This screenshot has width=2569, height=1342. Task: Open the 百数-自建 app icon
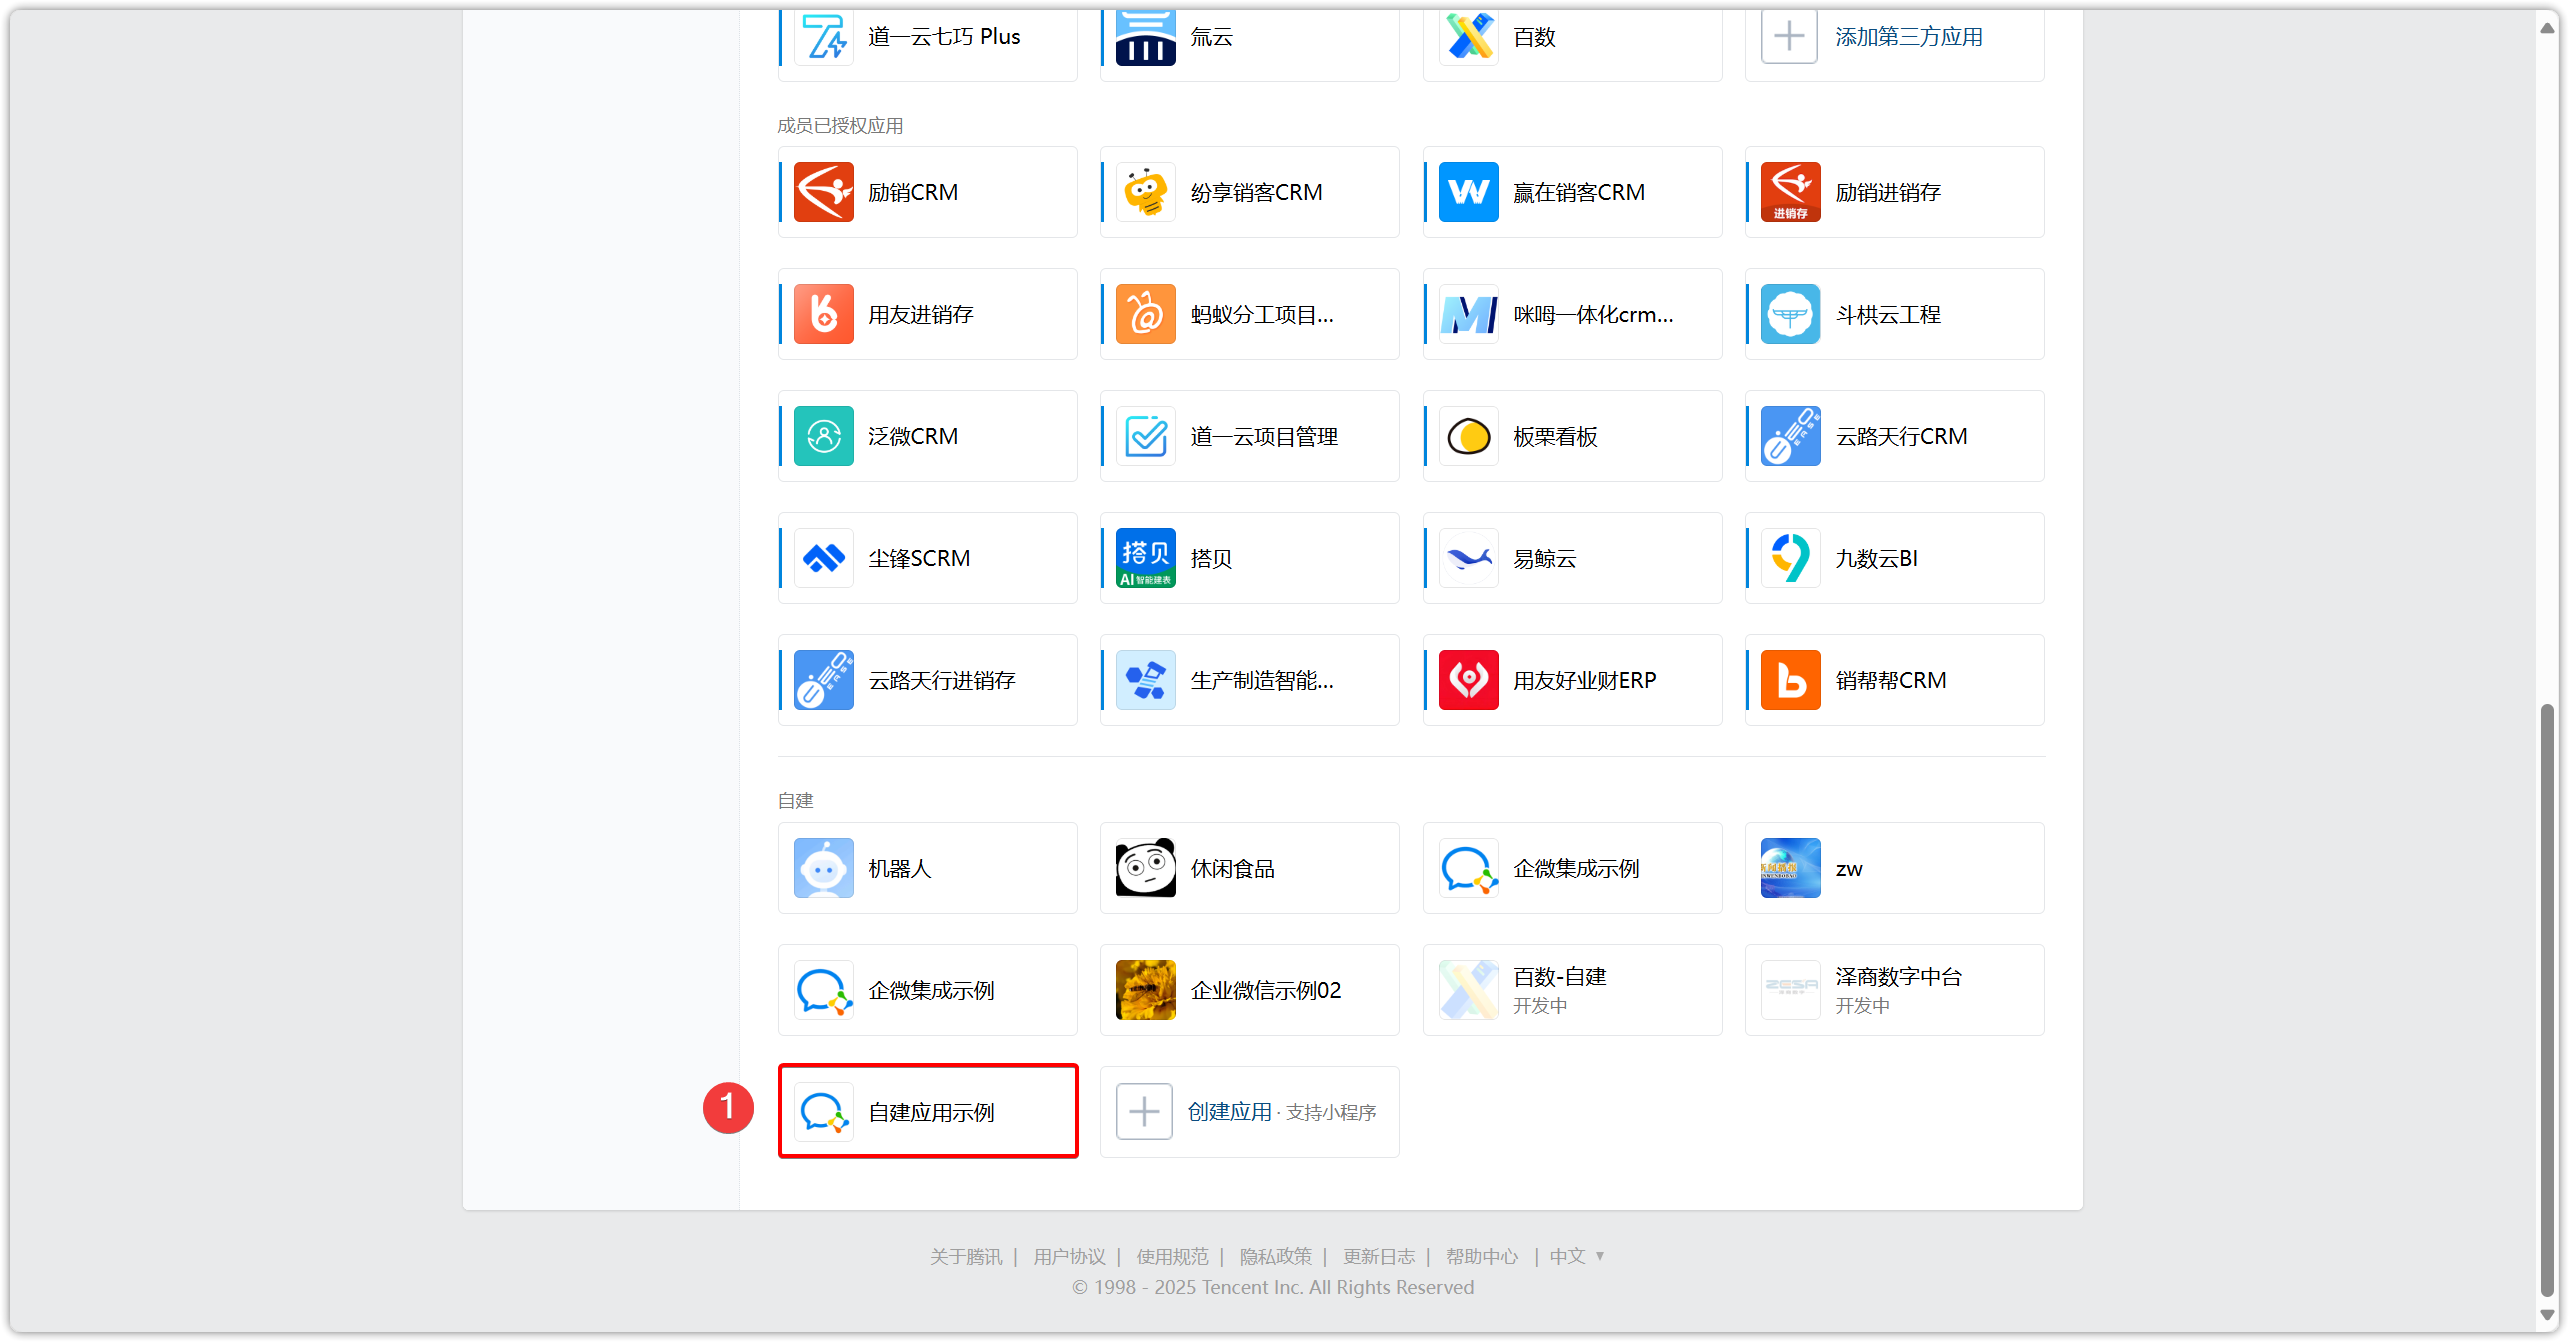point(1468,990)
